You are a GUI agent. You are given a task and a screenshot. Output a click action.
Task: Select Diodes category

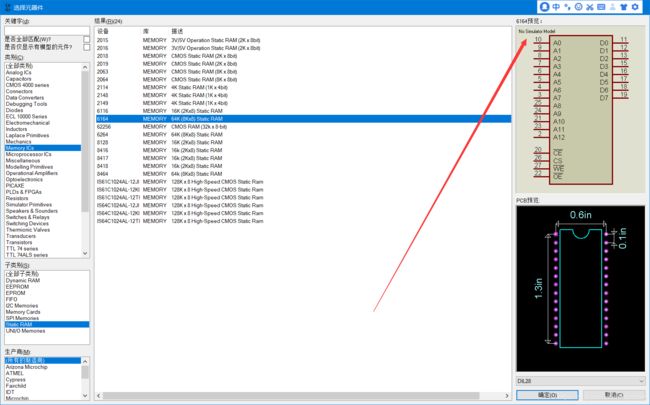click(x=15, y=110)
